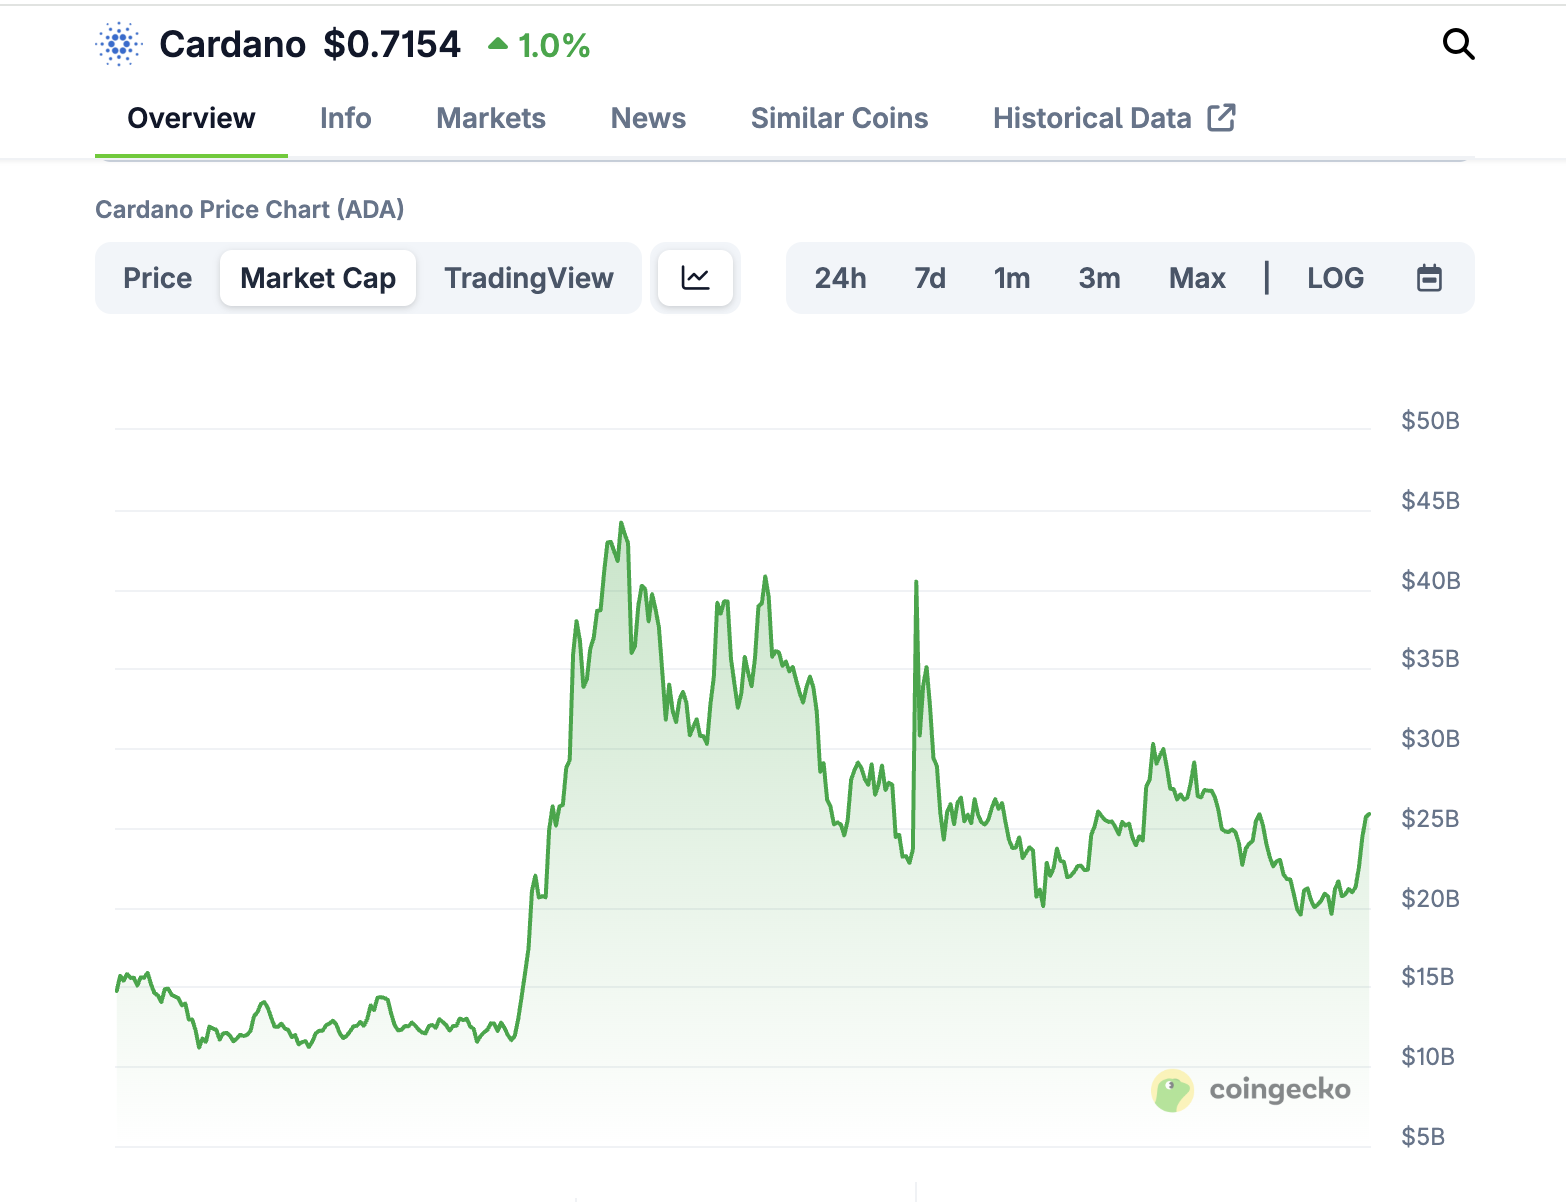Click the external link icon beside Historical Data
The image size is (1566, 1202).
pyautogui.click(x=1221, y=118)
